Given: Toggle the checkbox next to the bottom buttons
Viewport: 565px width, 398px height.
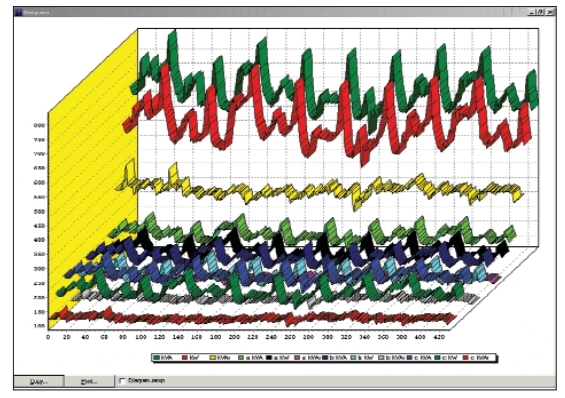Looking at the screenshot, I should 123,381.
